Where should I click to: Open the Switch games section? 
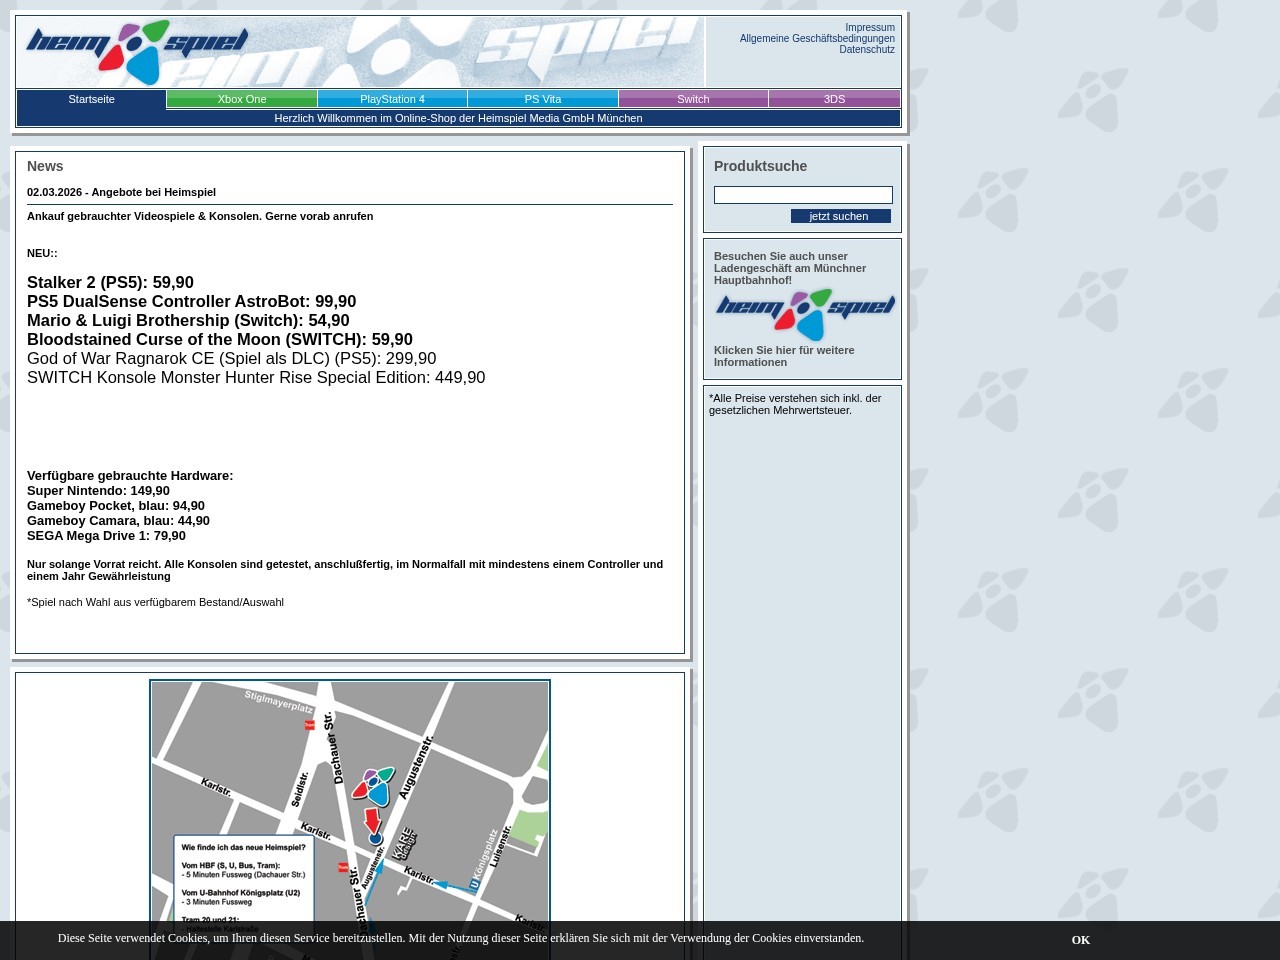693,99
